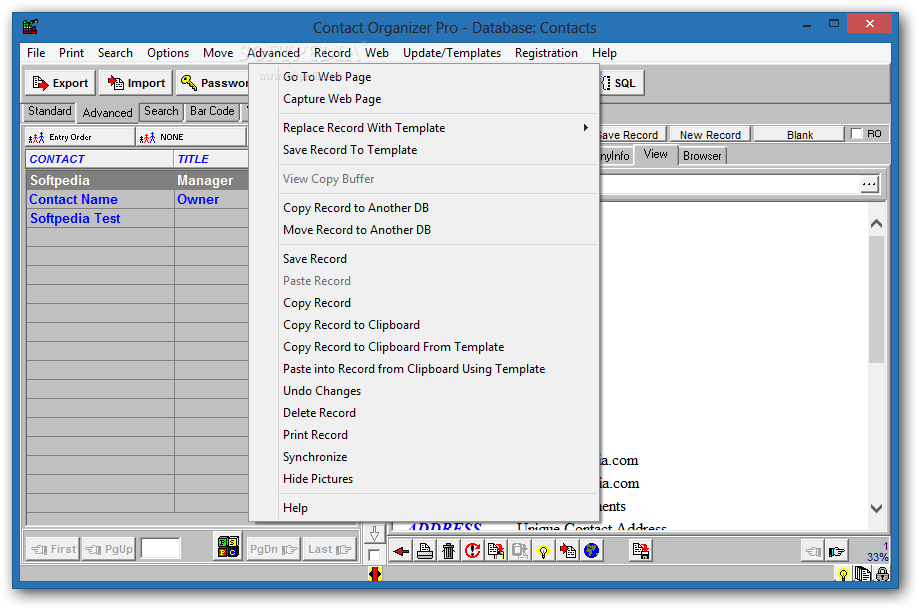Open the Move menu
919x609 pixels.
tap(218, 53)
